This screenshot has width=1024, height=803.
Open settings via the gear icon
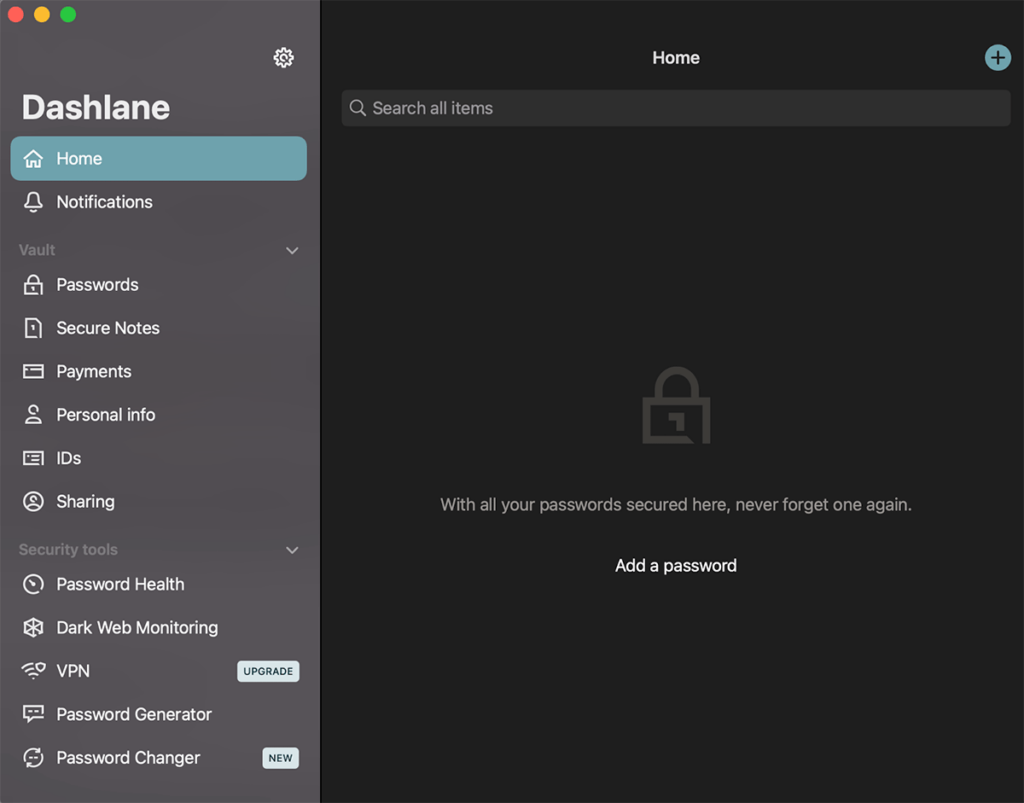point(283,58)
